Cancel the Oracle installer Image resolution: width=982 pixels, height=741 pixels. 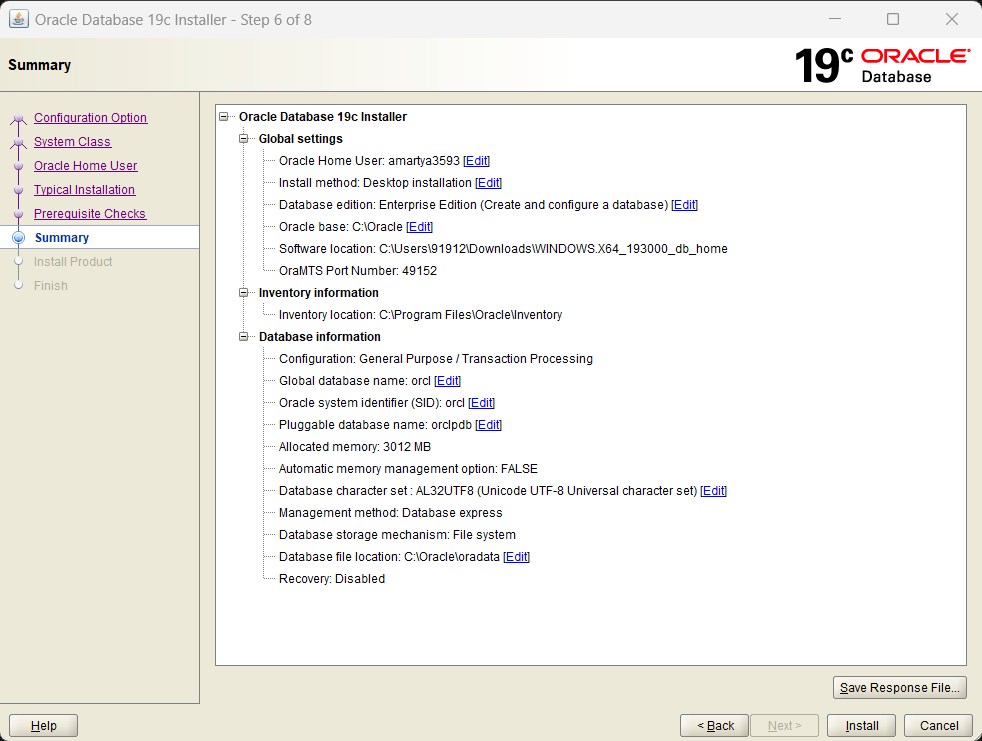[938, 725]
